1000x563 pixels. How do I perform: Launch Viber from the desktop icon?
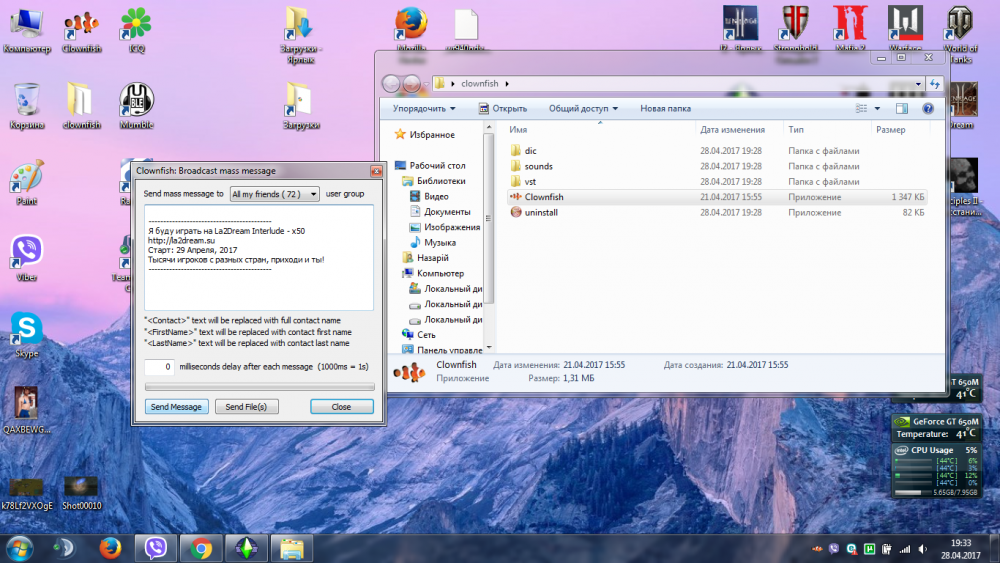pyautogui.click(x=26, y=253)
